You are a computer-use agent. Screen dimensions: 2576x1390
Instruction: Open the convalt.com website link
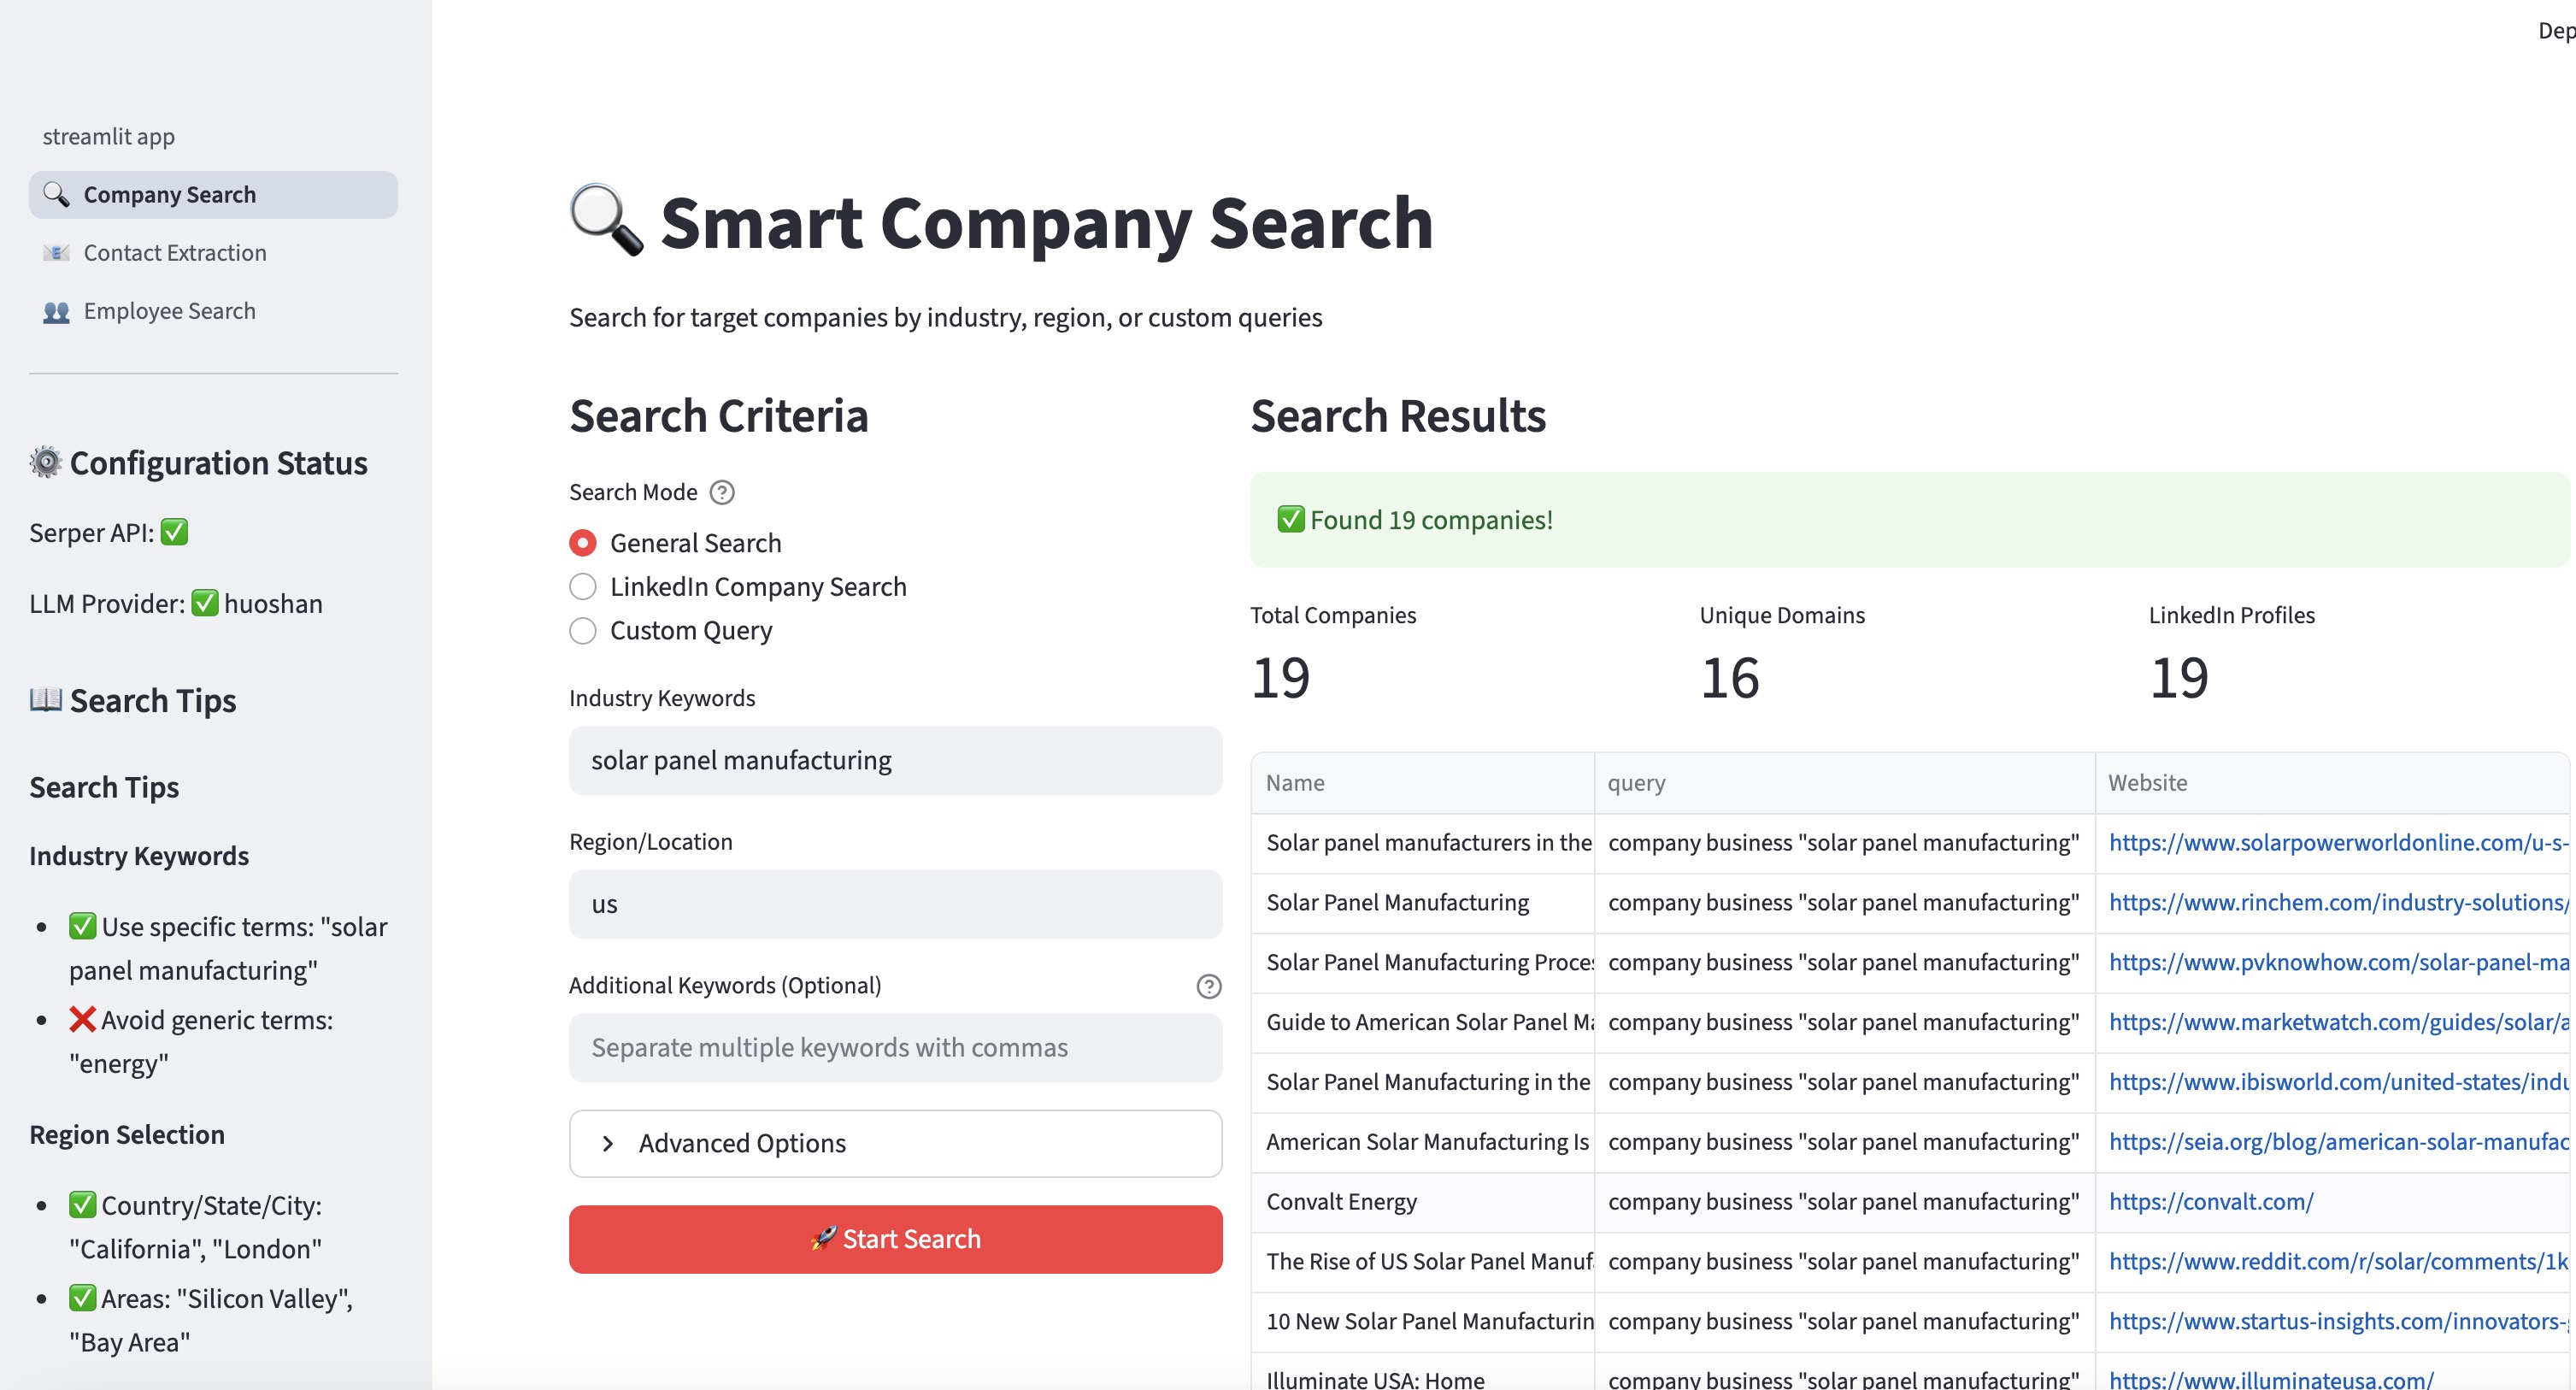point(2211,1201)
